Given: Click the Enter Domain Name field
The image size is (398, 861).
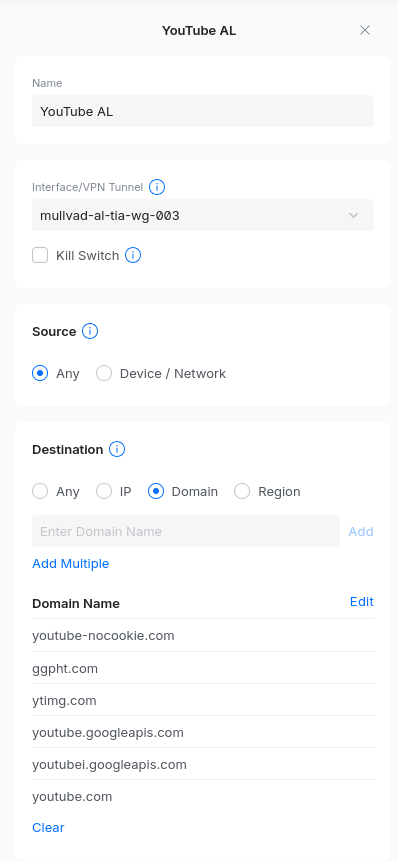Looking at the screenshot, I should (186, 531).
